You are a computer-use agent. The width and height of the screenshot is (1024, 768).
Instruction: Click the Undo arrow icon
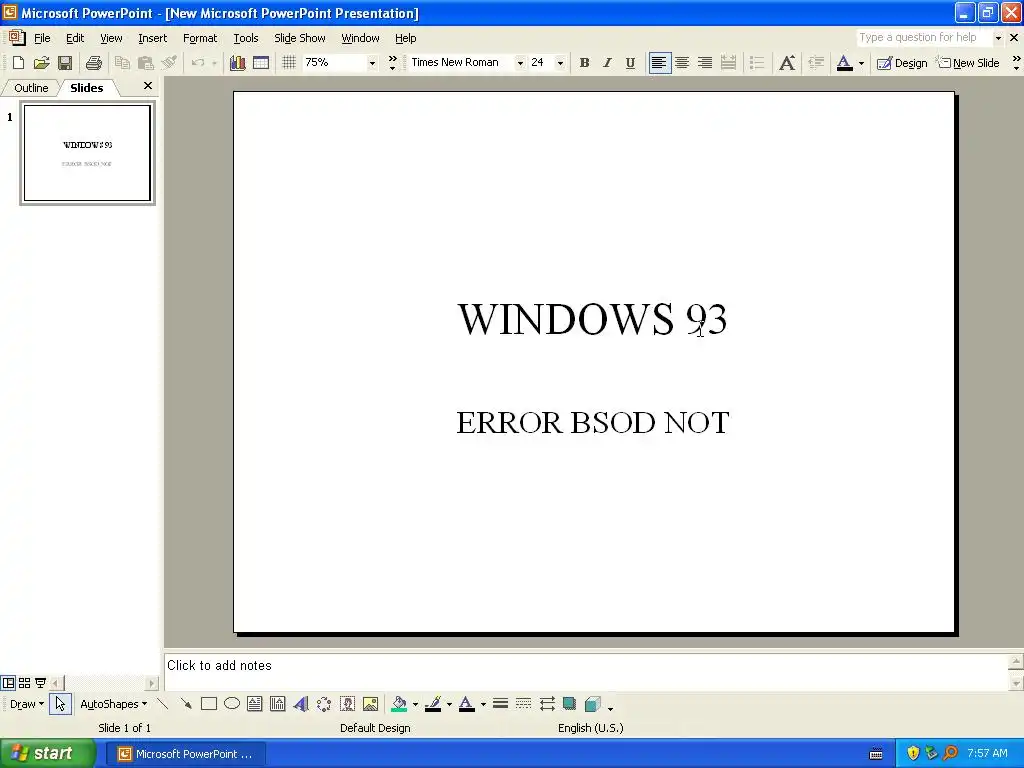tap(198, 63)
